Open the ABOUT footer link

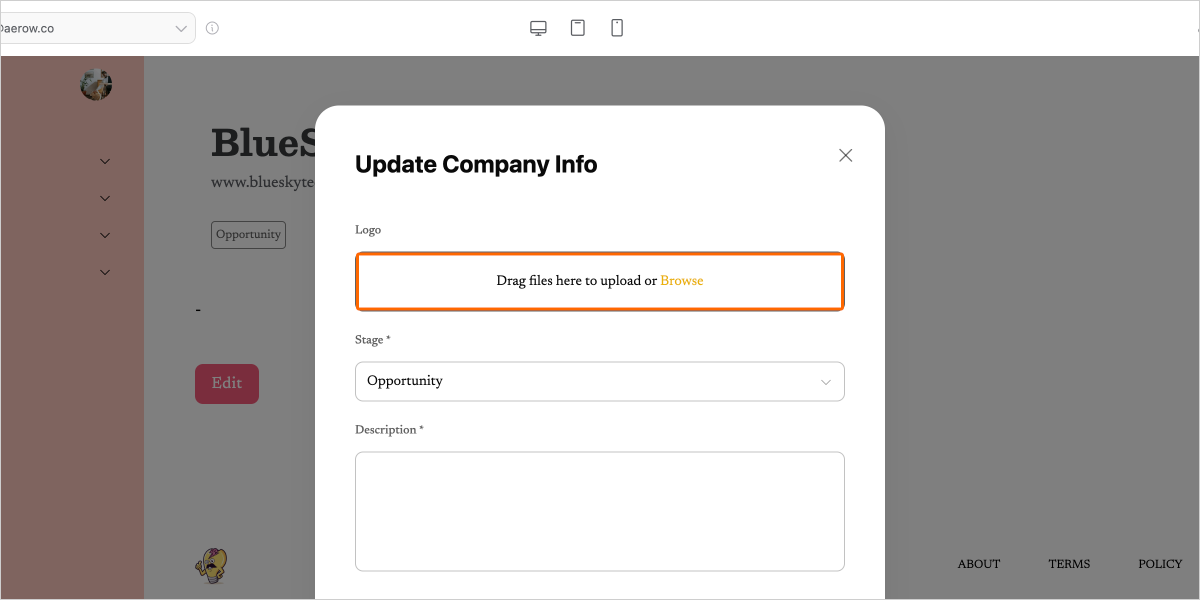point(978,564)
